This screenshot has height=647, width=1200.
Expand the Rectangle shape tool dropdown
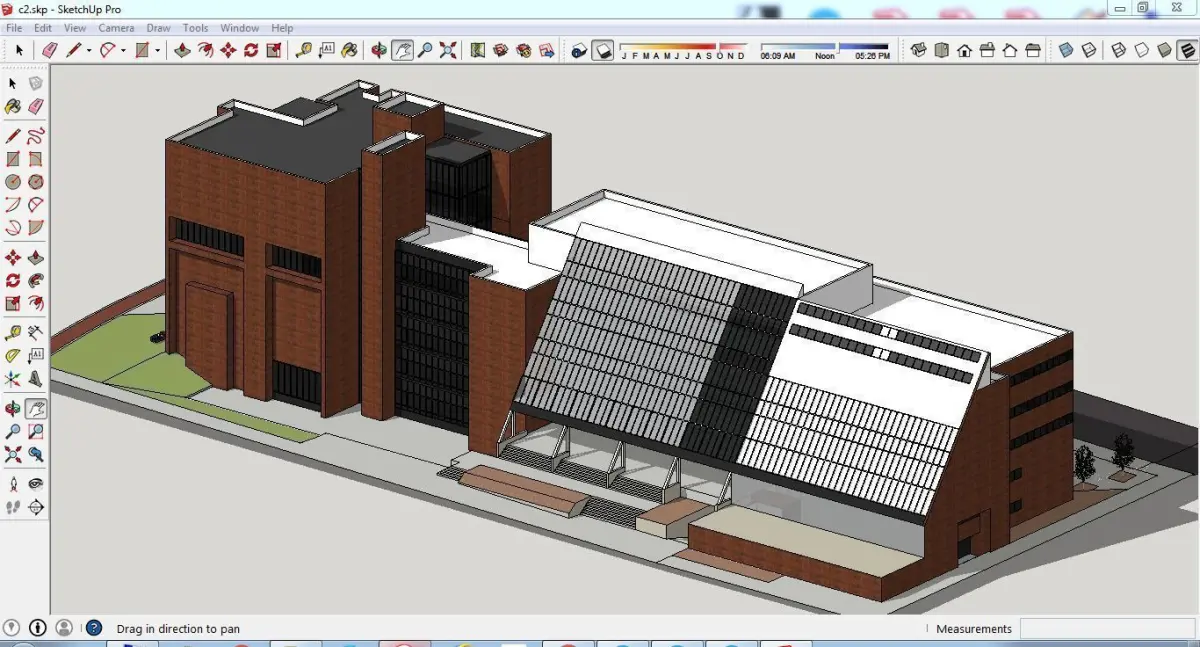coord(157,50)
